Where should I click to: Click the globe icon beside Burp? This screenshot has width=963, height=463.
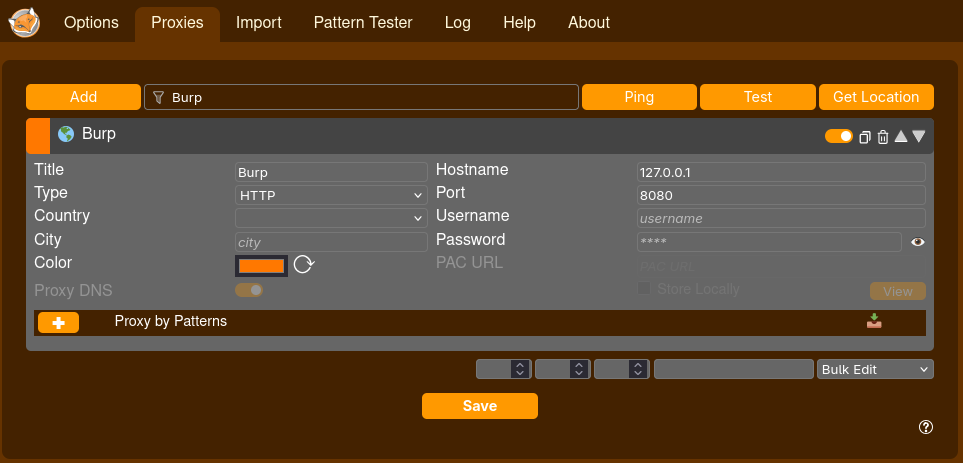point(66,134)
